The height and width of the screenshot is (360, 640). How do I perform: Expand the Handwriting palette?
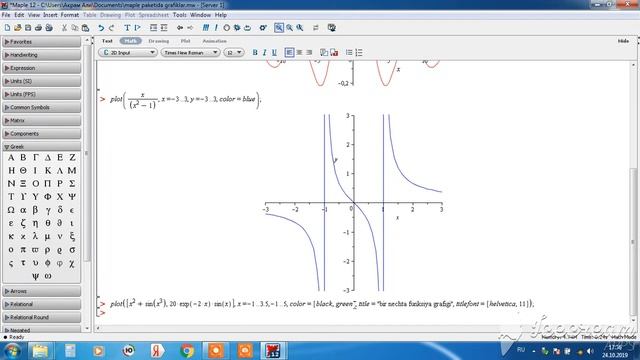[42, 55]
